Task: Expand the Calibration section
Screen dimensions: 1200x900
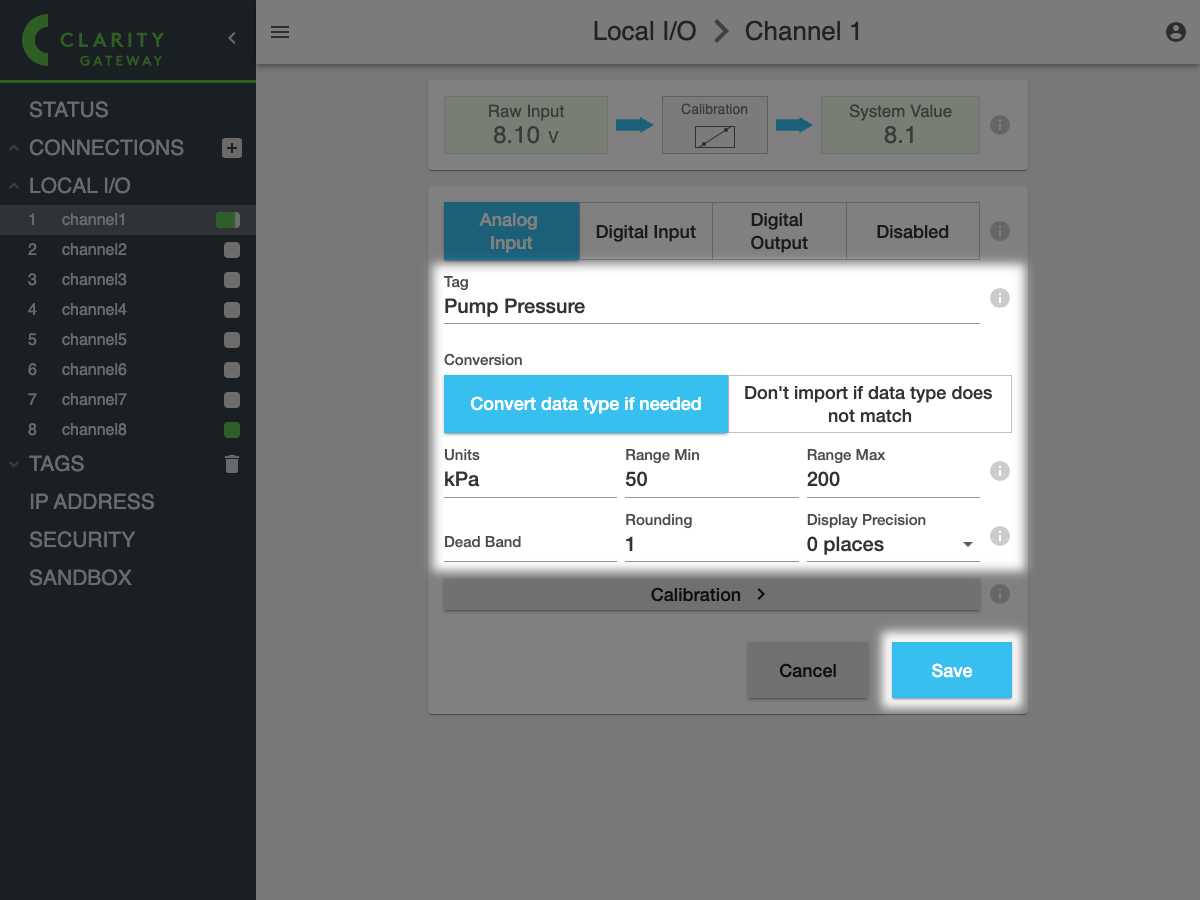Action: click(x=710, y=595)
